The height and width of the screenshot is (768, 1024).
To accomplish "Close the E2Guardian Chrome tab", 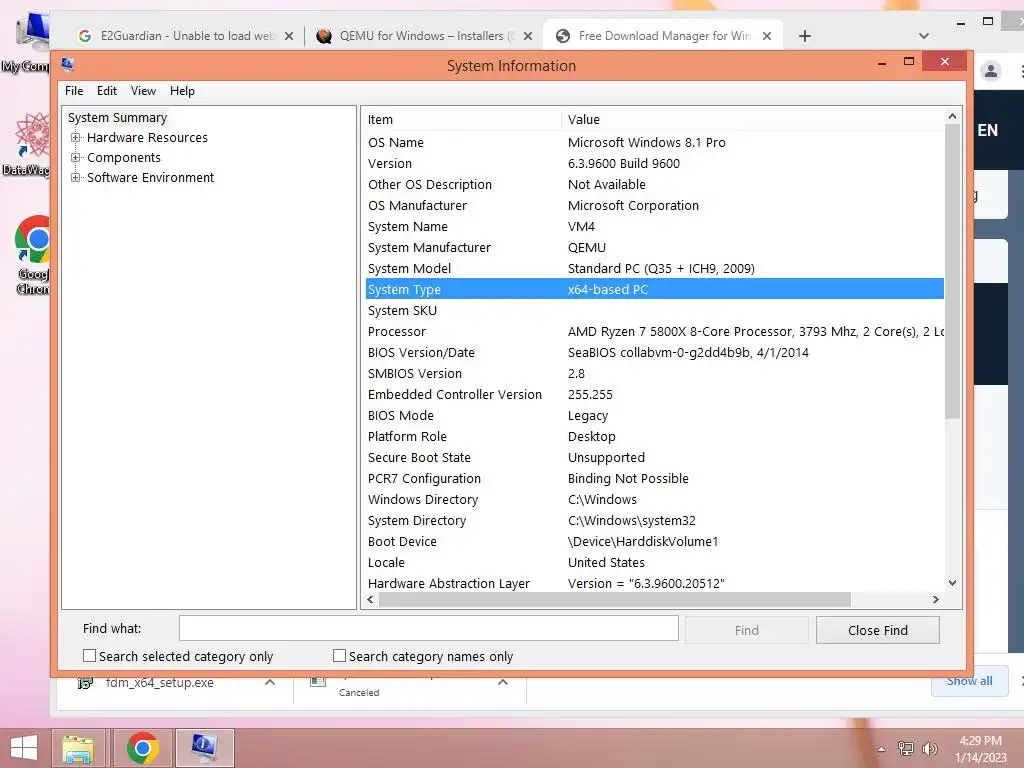I will coord(289,36).
